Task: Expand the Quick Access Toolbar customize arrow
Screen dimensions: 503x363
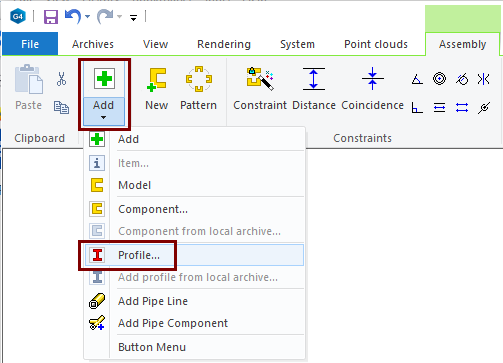Action: 133,18
